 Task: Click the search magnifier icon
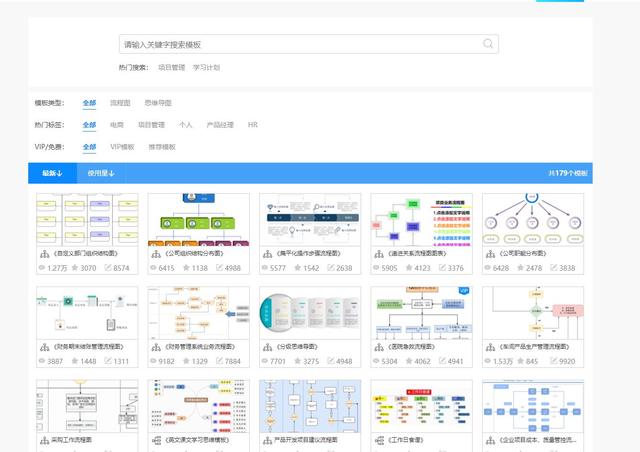pos(488,44)
